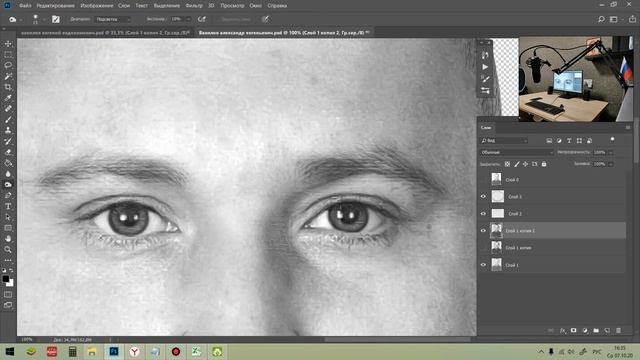This screenshot has width=640, height=360.
Task: Select the active Dodge tool in toolbar
Action: [8, 184]
